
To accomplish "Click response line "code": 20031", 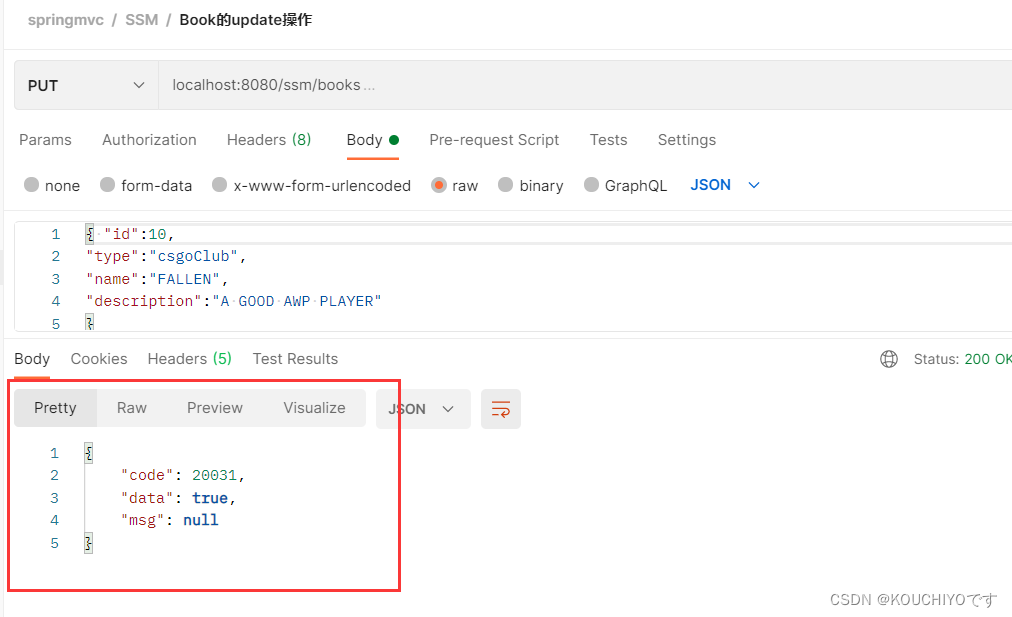I will 183,476.
